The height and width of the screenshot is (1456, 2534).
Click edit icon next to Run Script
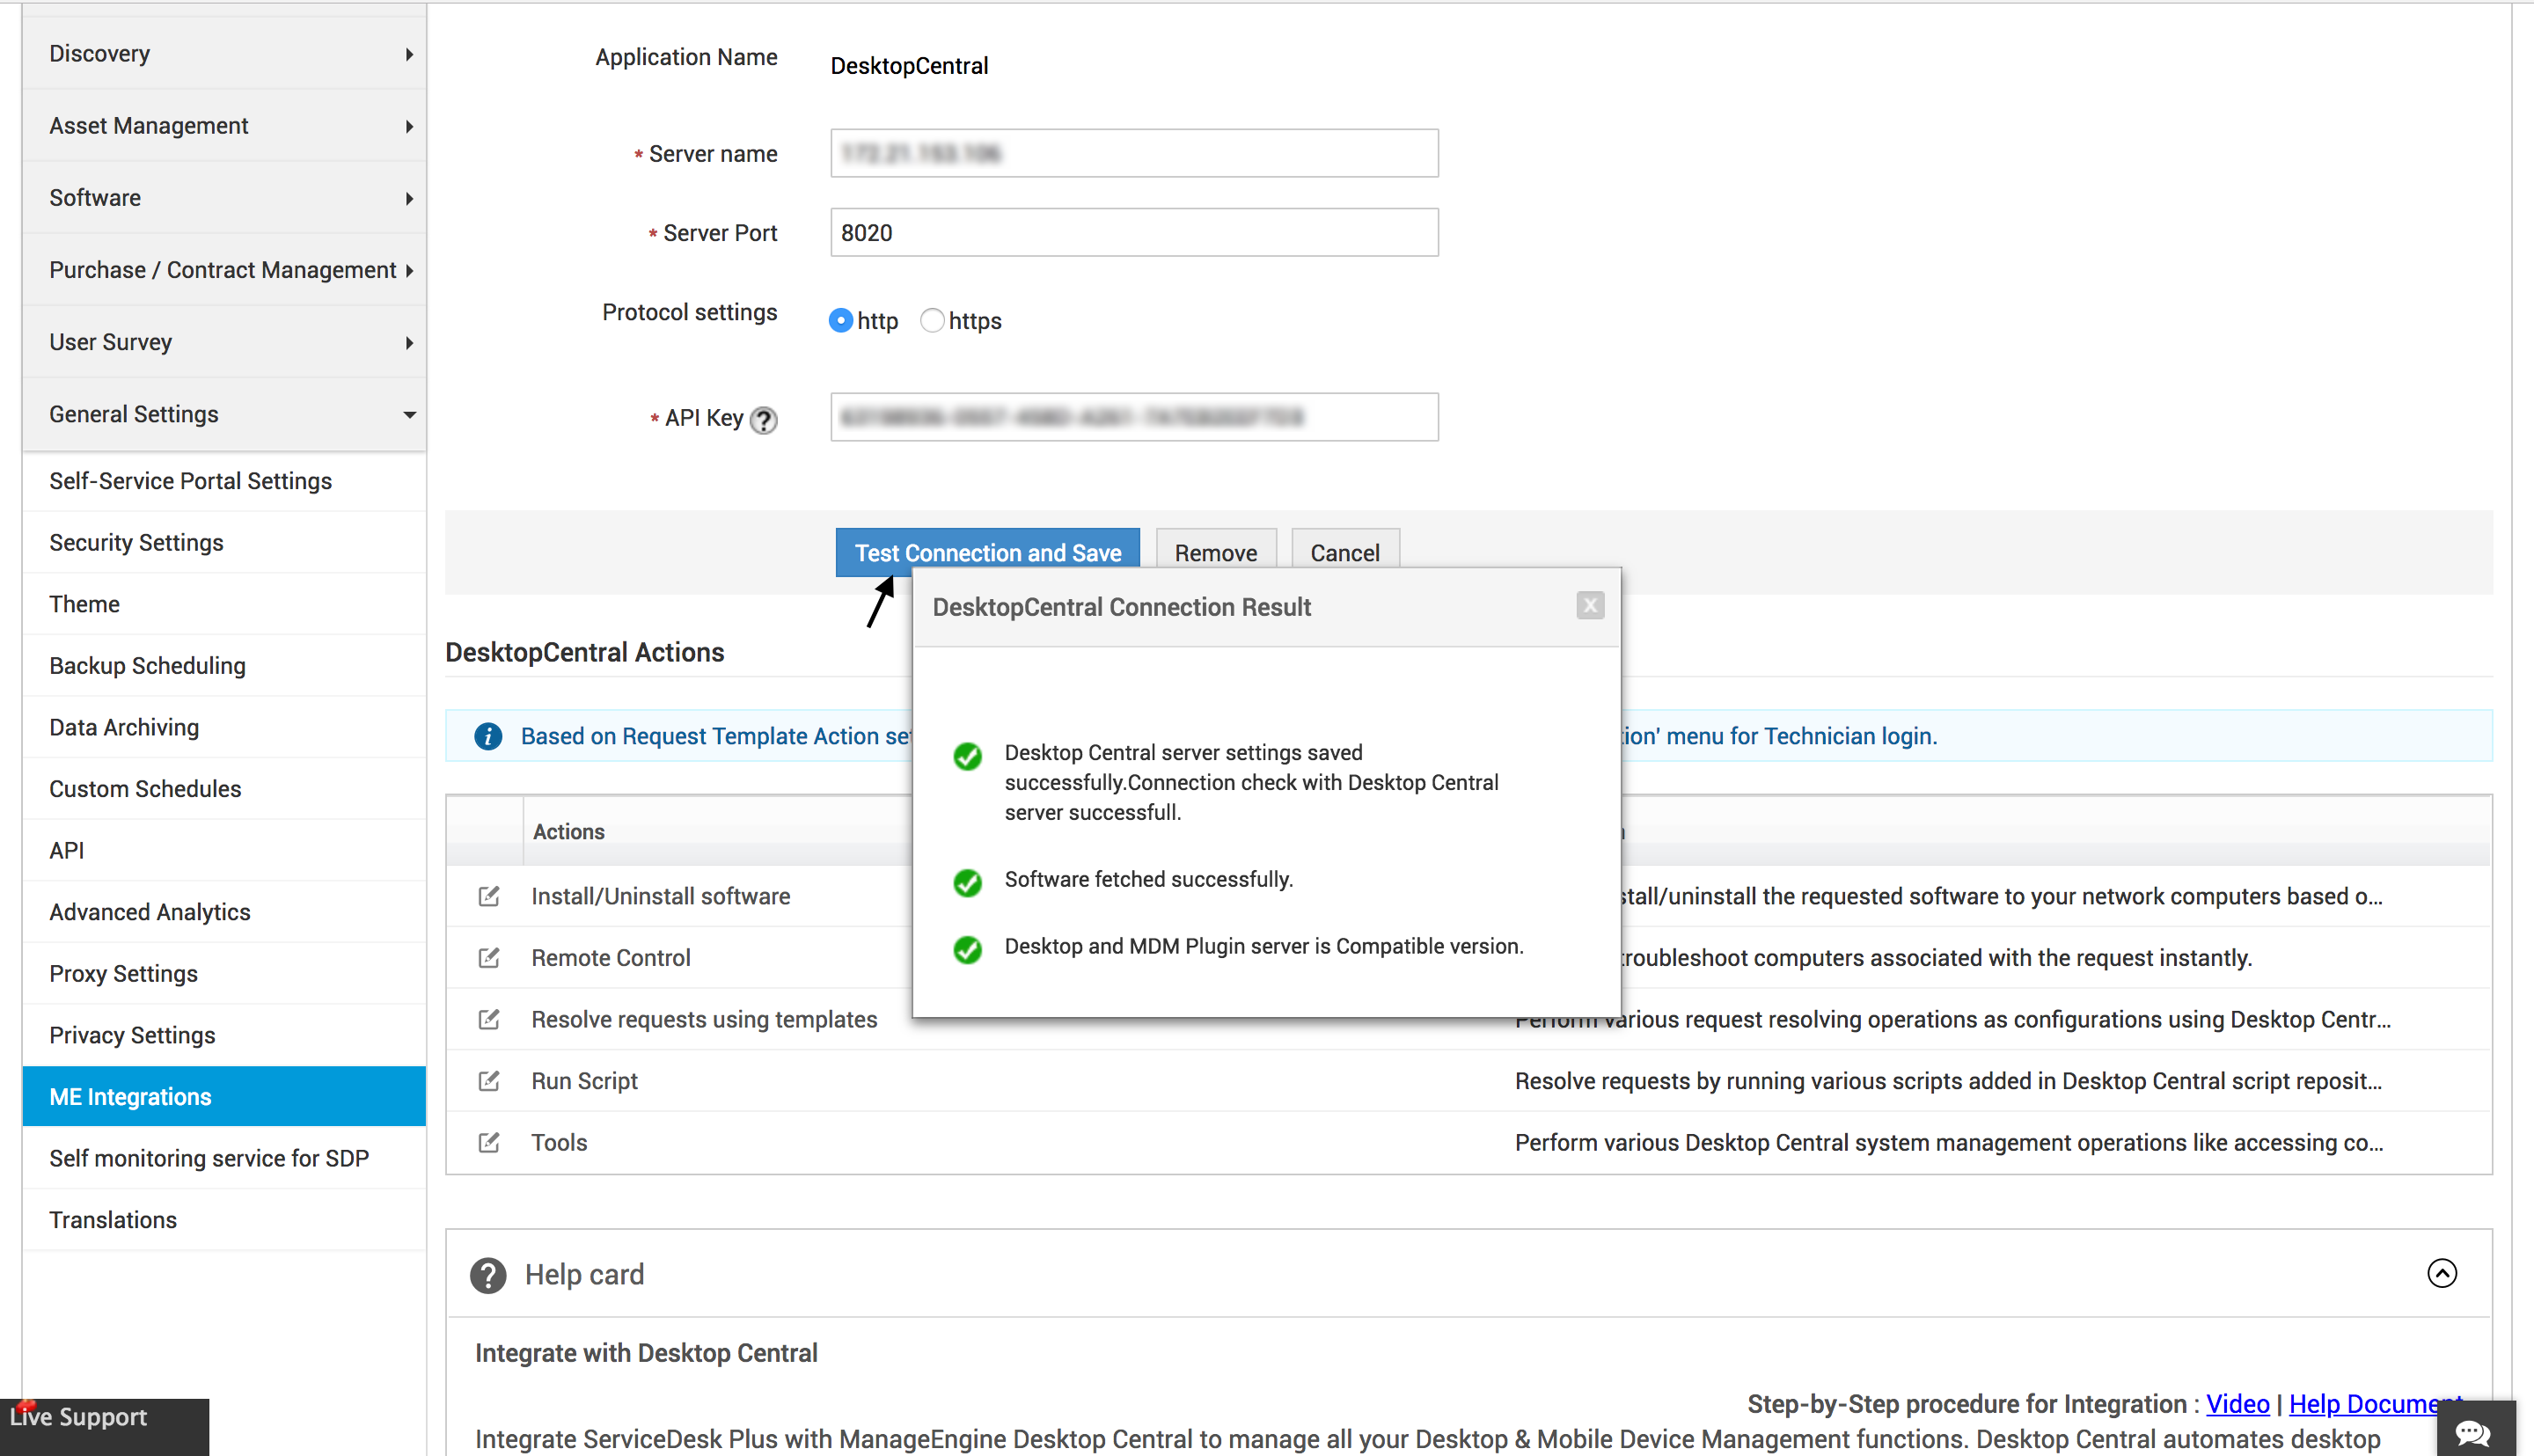489,1081
